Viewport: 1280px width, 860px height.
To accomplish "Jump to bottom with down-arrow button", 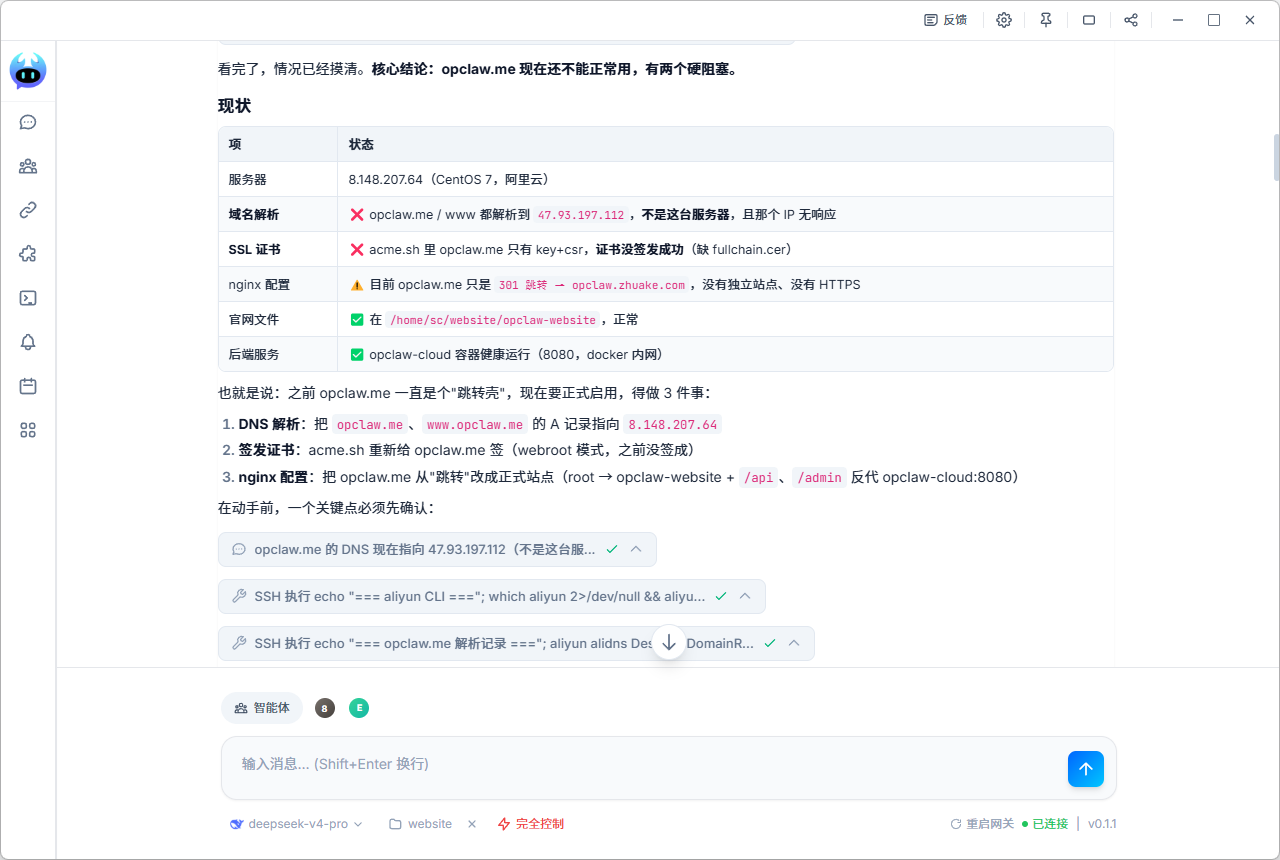I will (x=669, y=642).
